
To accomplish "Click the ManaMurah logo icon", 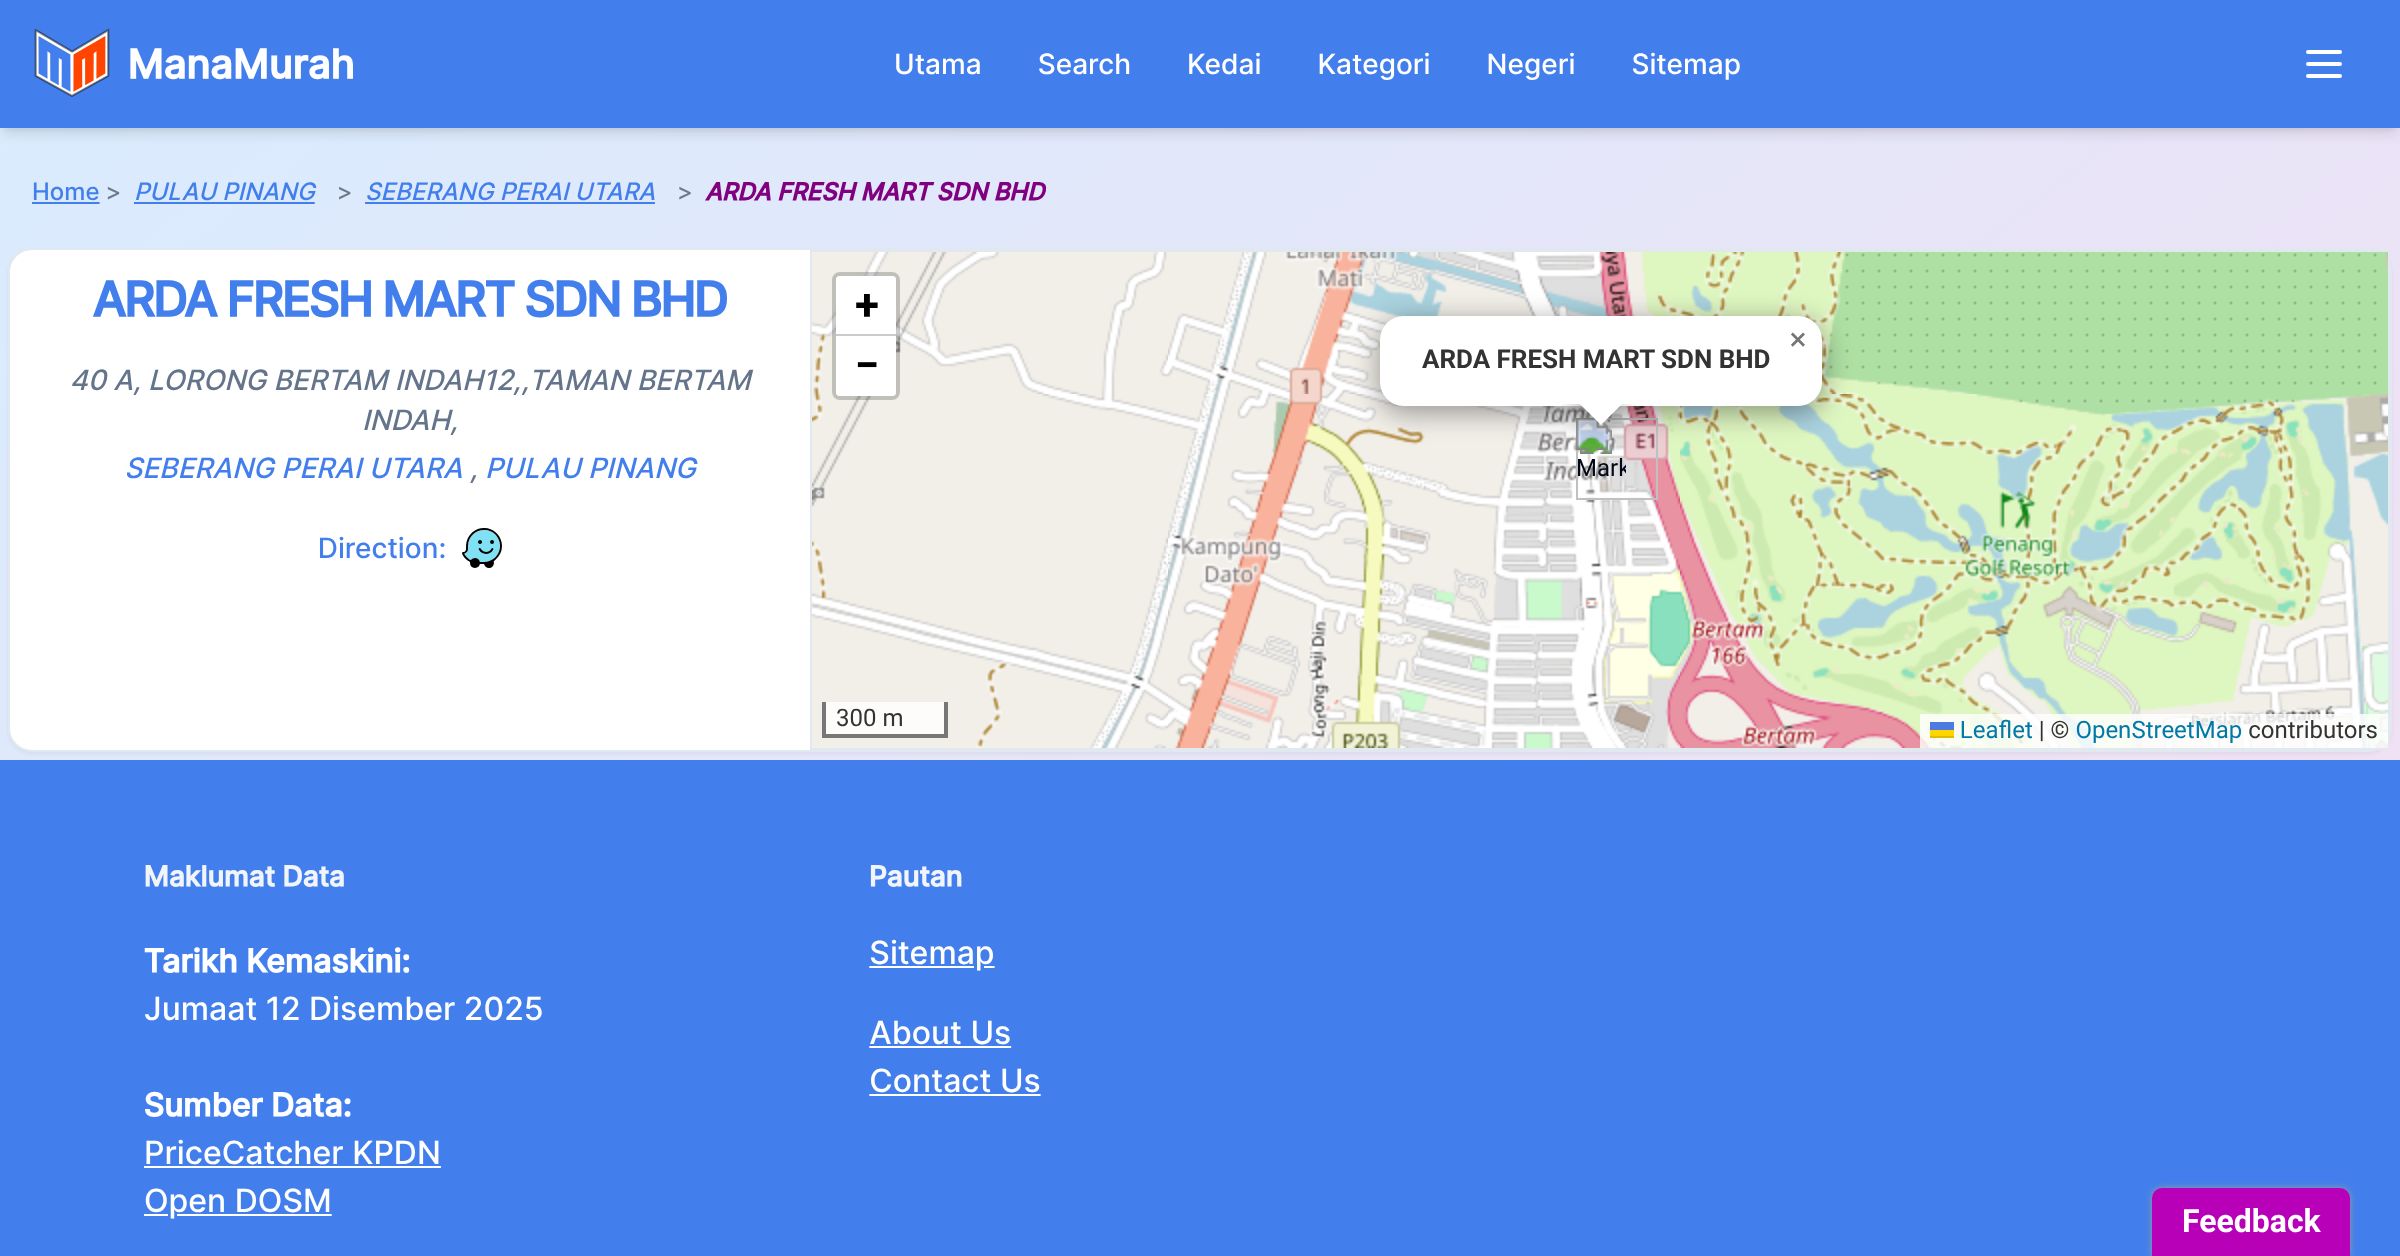I will pyautogui.click(x=71, y=63).
